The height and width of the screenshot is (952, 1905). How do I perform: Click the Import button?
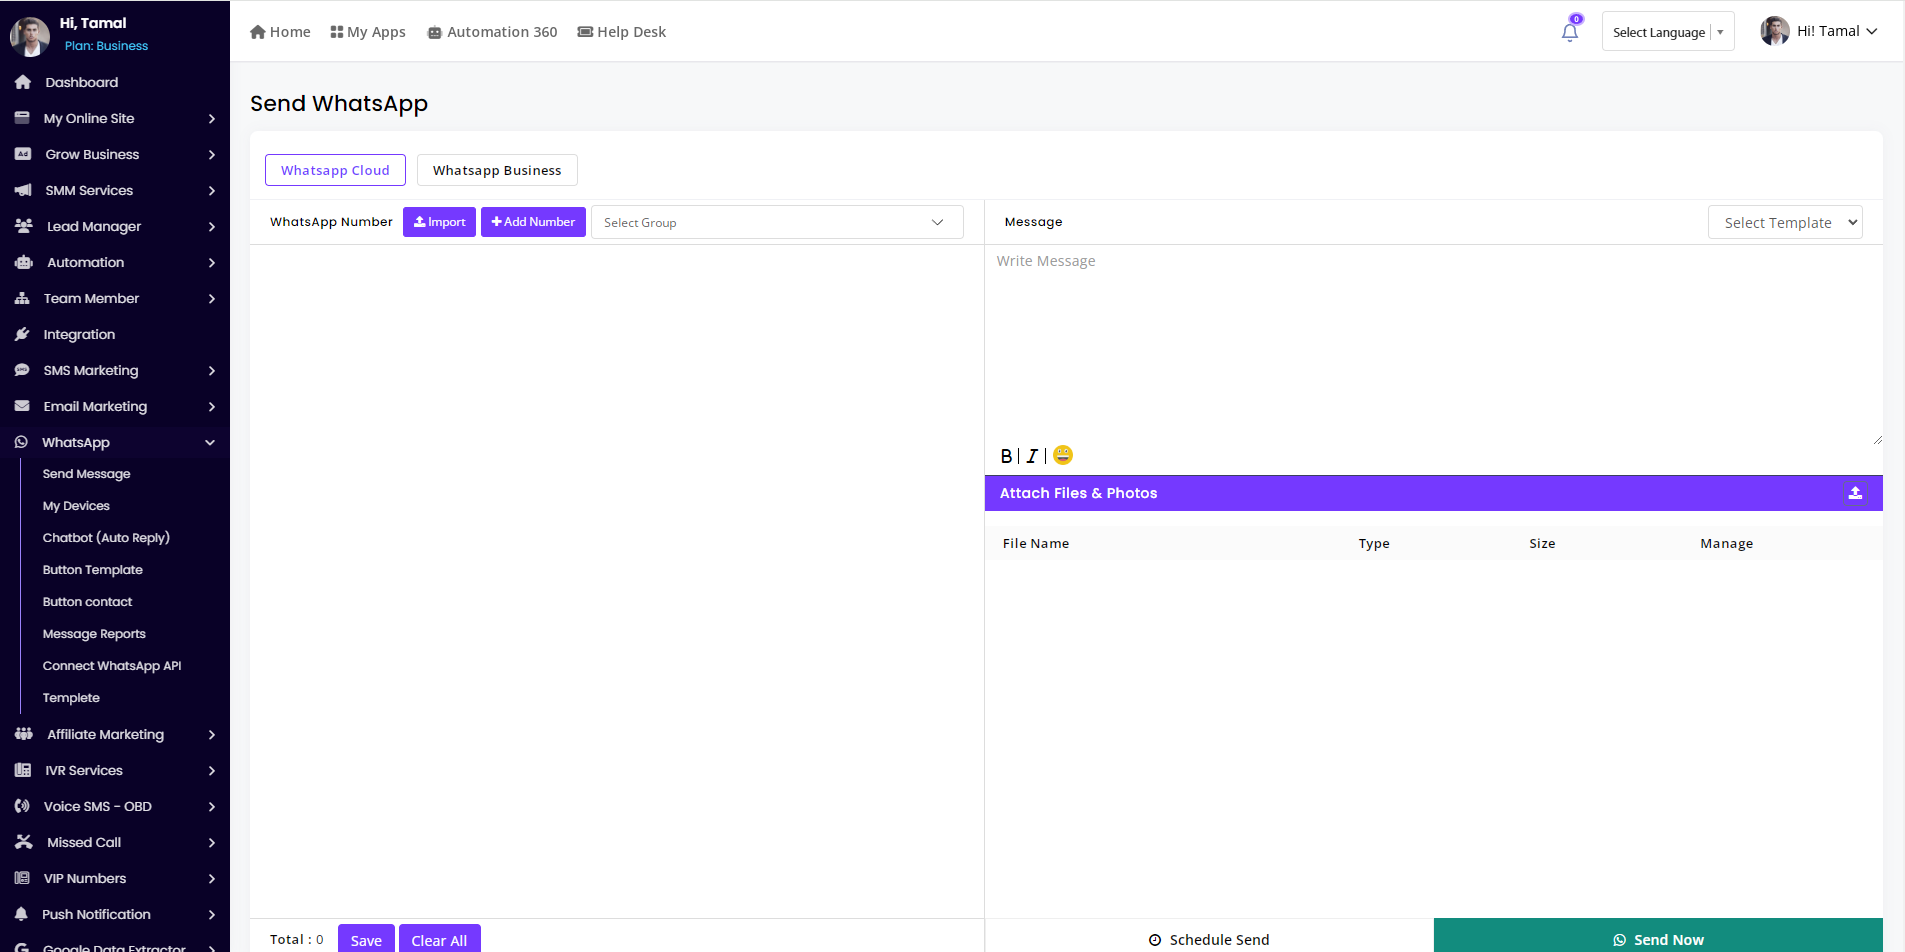click(439, 222)
